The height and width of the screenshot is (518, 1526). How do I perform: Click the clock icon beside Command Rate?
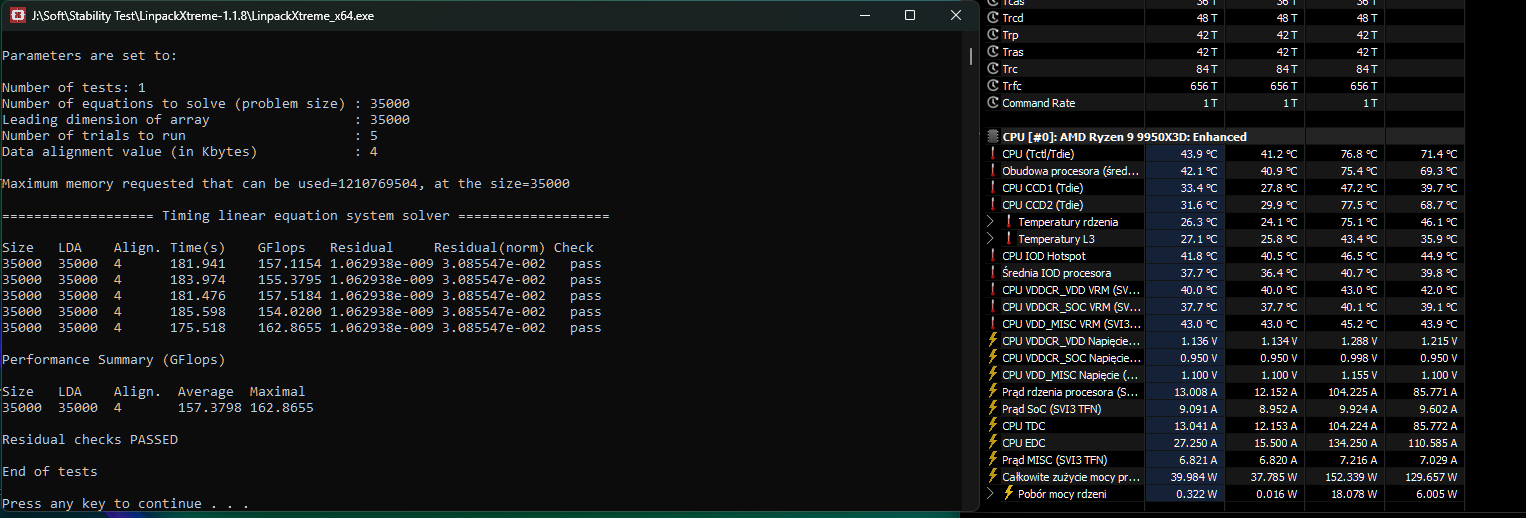(x=993, y=103)
